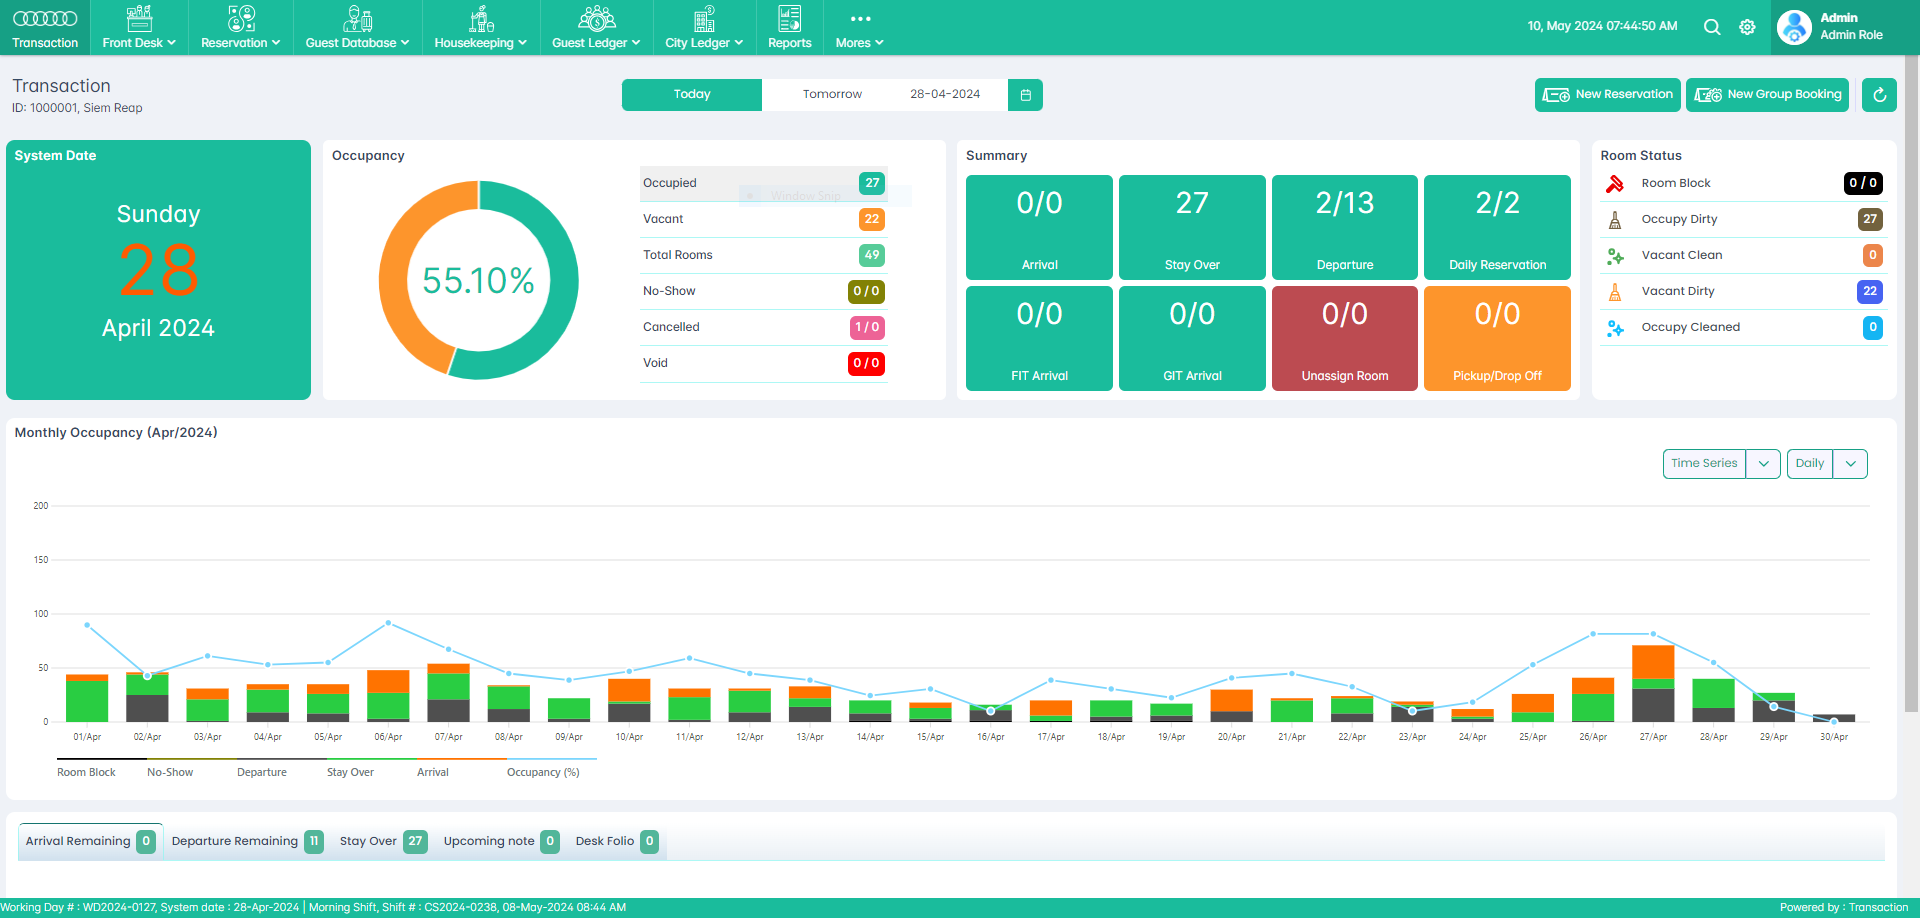
Task: Toggle the Arrival legend series
Action: [x=433, y=772]
